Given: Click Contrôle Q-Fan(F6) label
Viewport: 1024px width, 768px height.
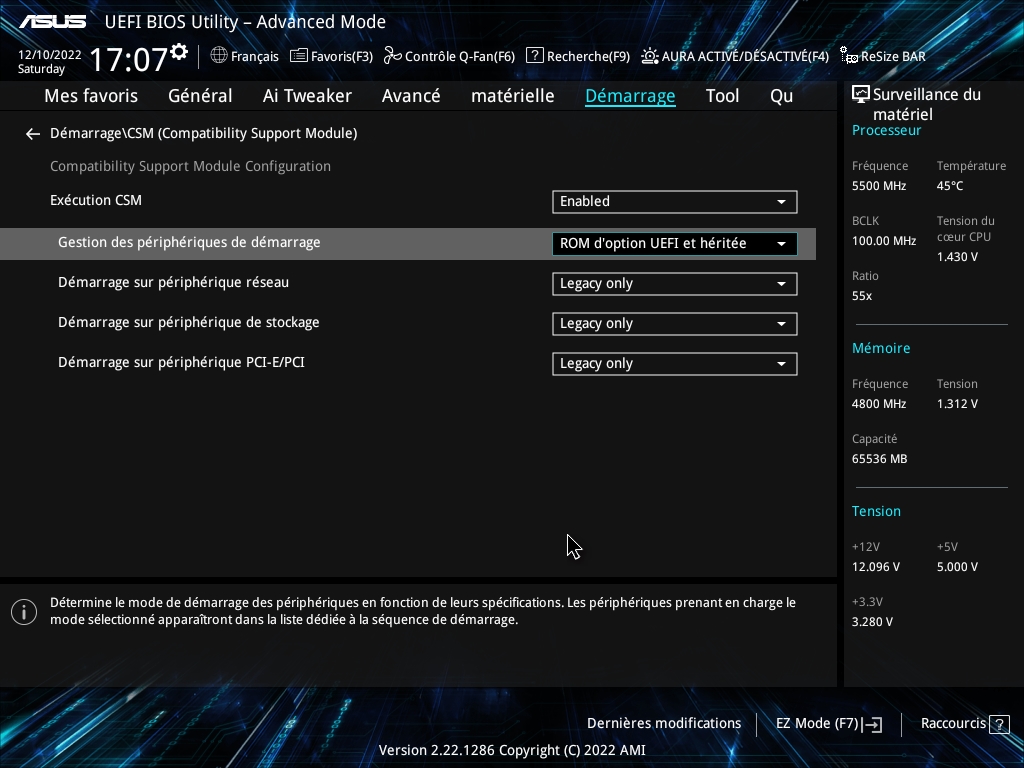Looking at the screenshot, I should [460, 57].
